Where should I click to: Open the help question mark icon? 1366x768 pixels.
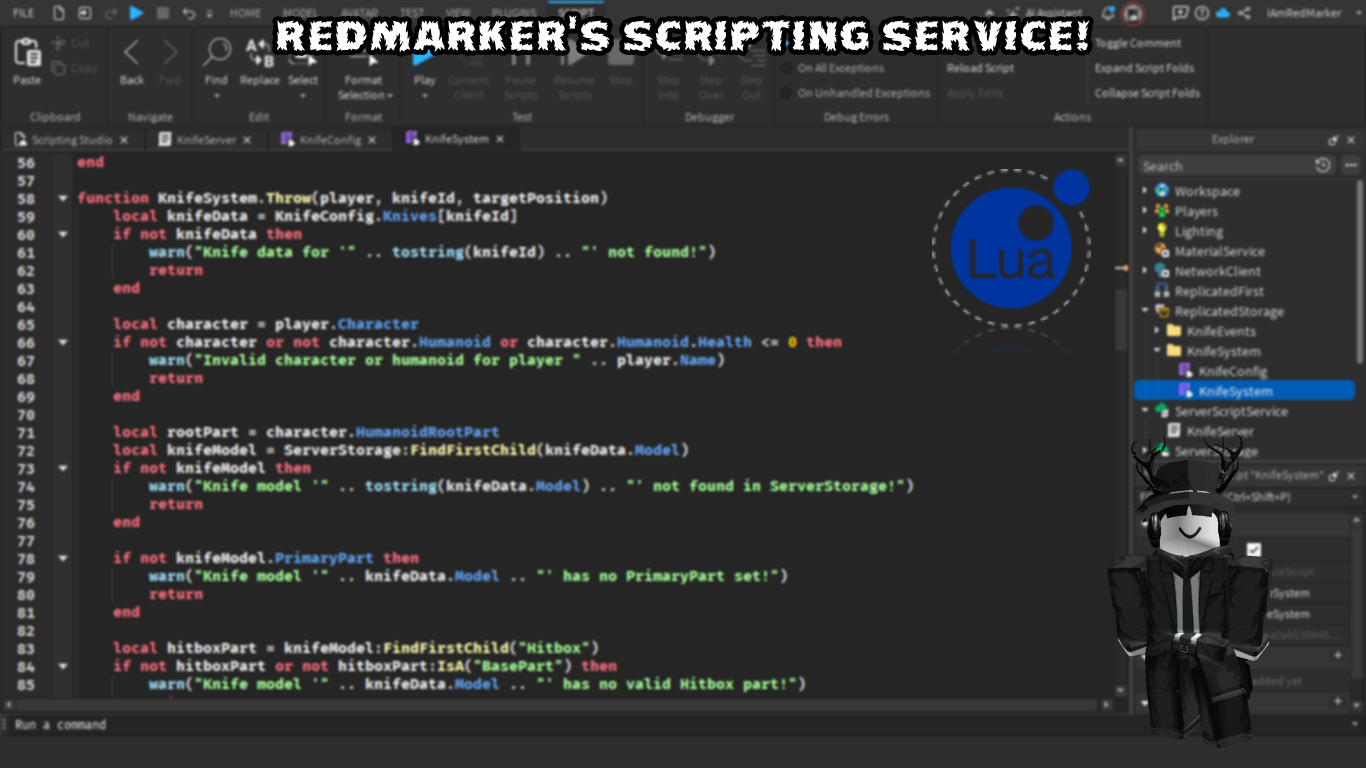point(1201,13)
